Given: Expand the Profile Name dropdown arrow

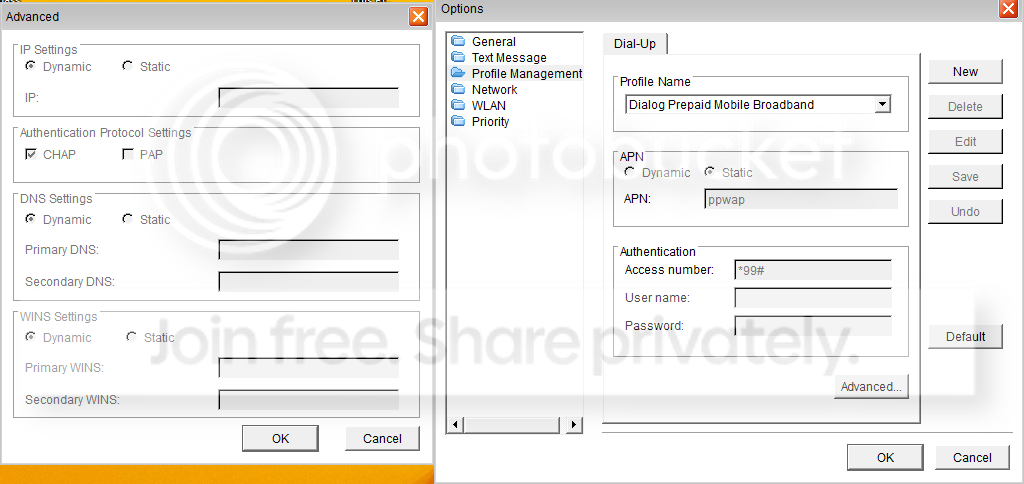Looking at the screenshot, I should tap(882, 104).
